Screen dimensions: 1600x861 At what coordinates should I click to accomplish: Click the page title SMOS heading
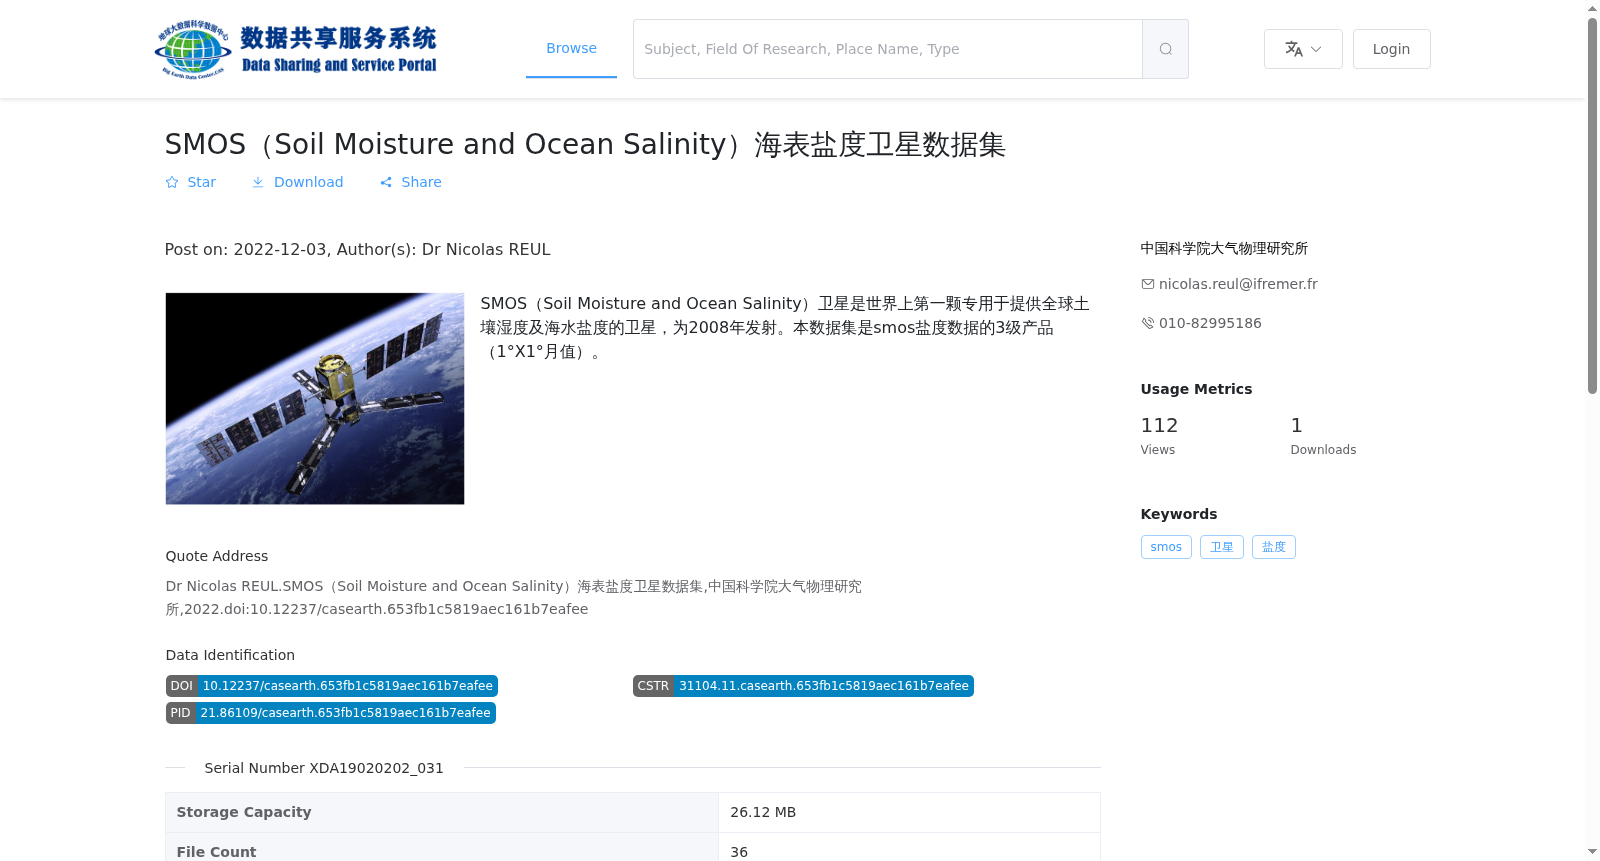585,144
